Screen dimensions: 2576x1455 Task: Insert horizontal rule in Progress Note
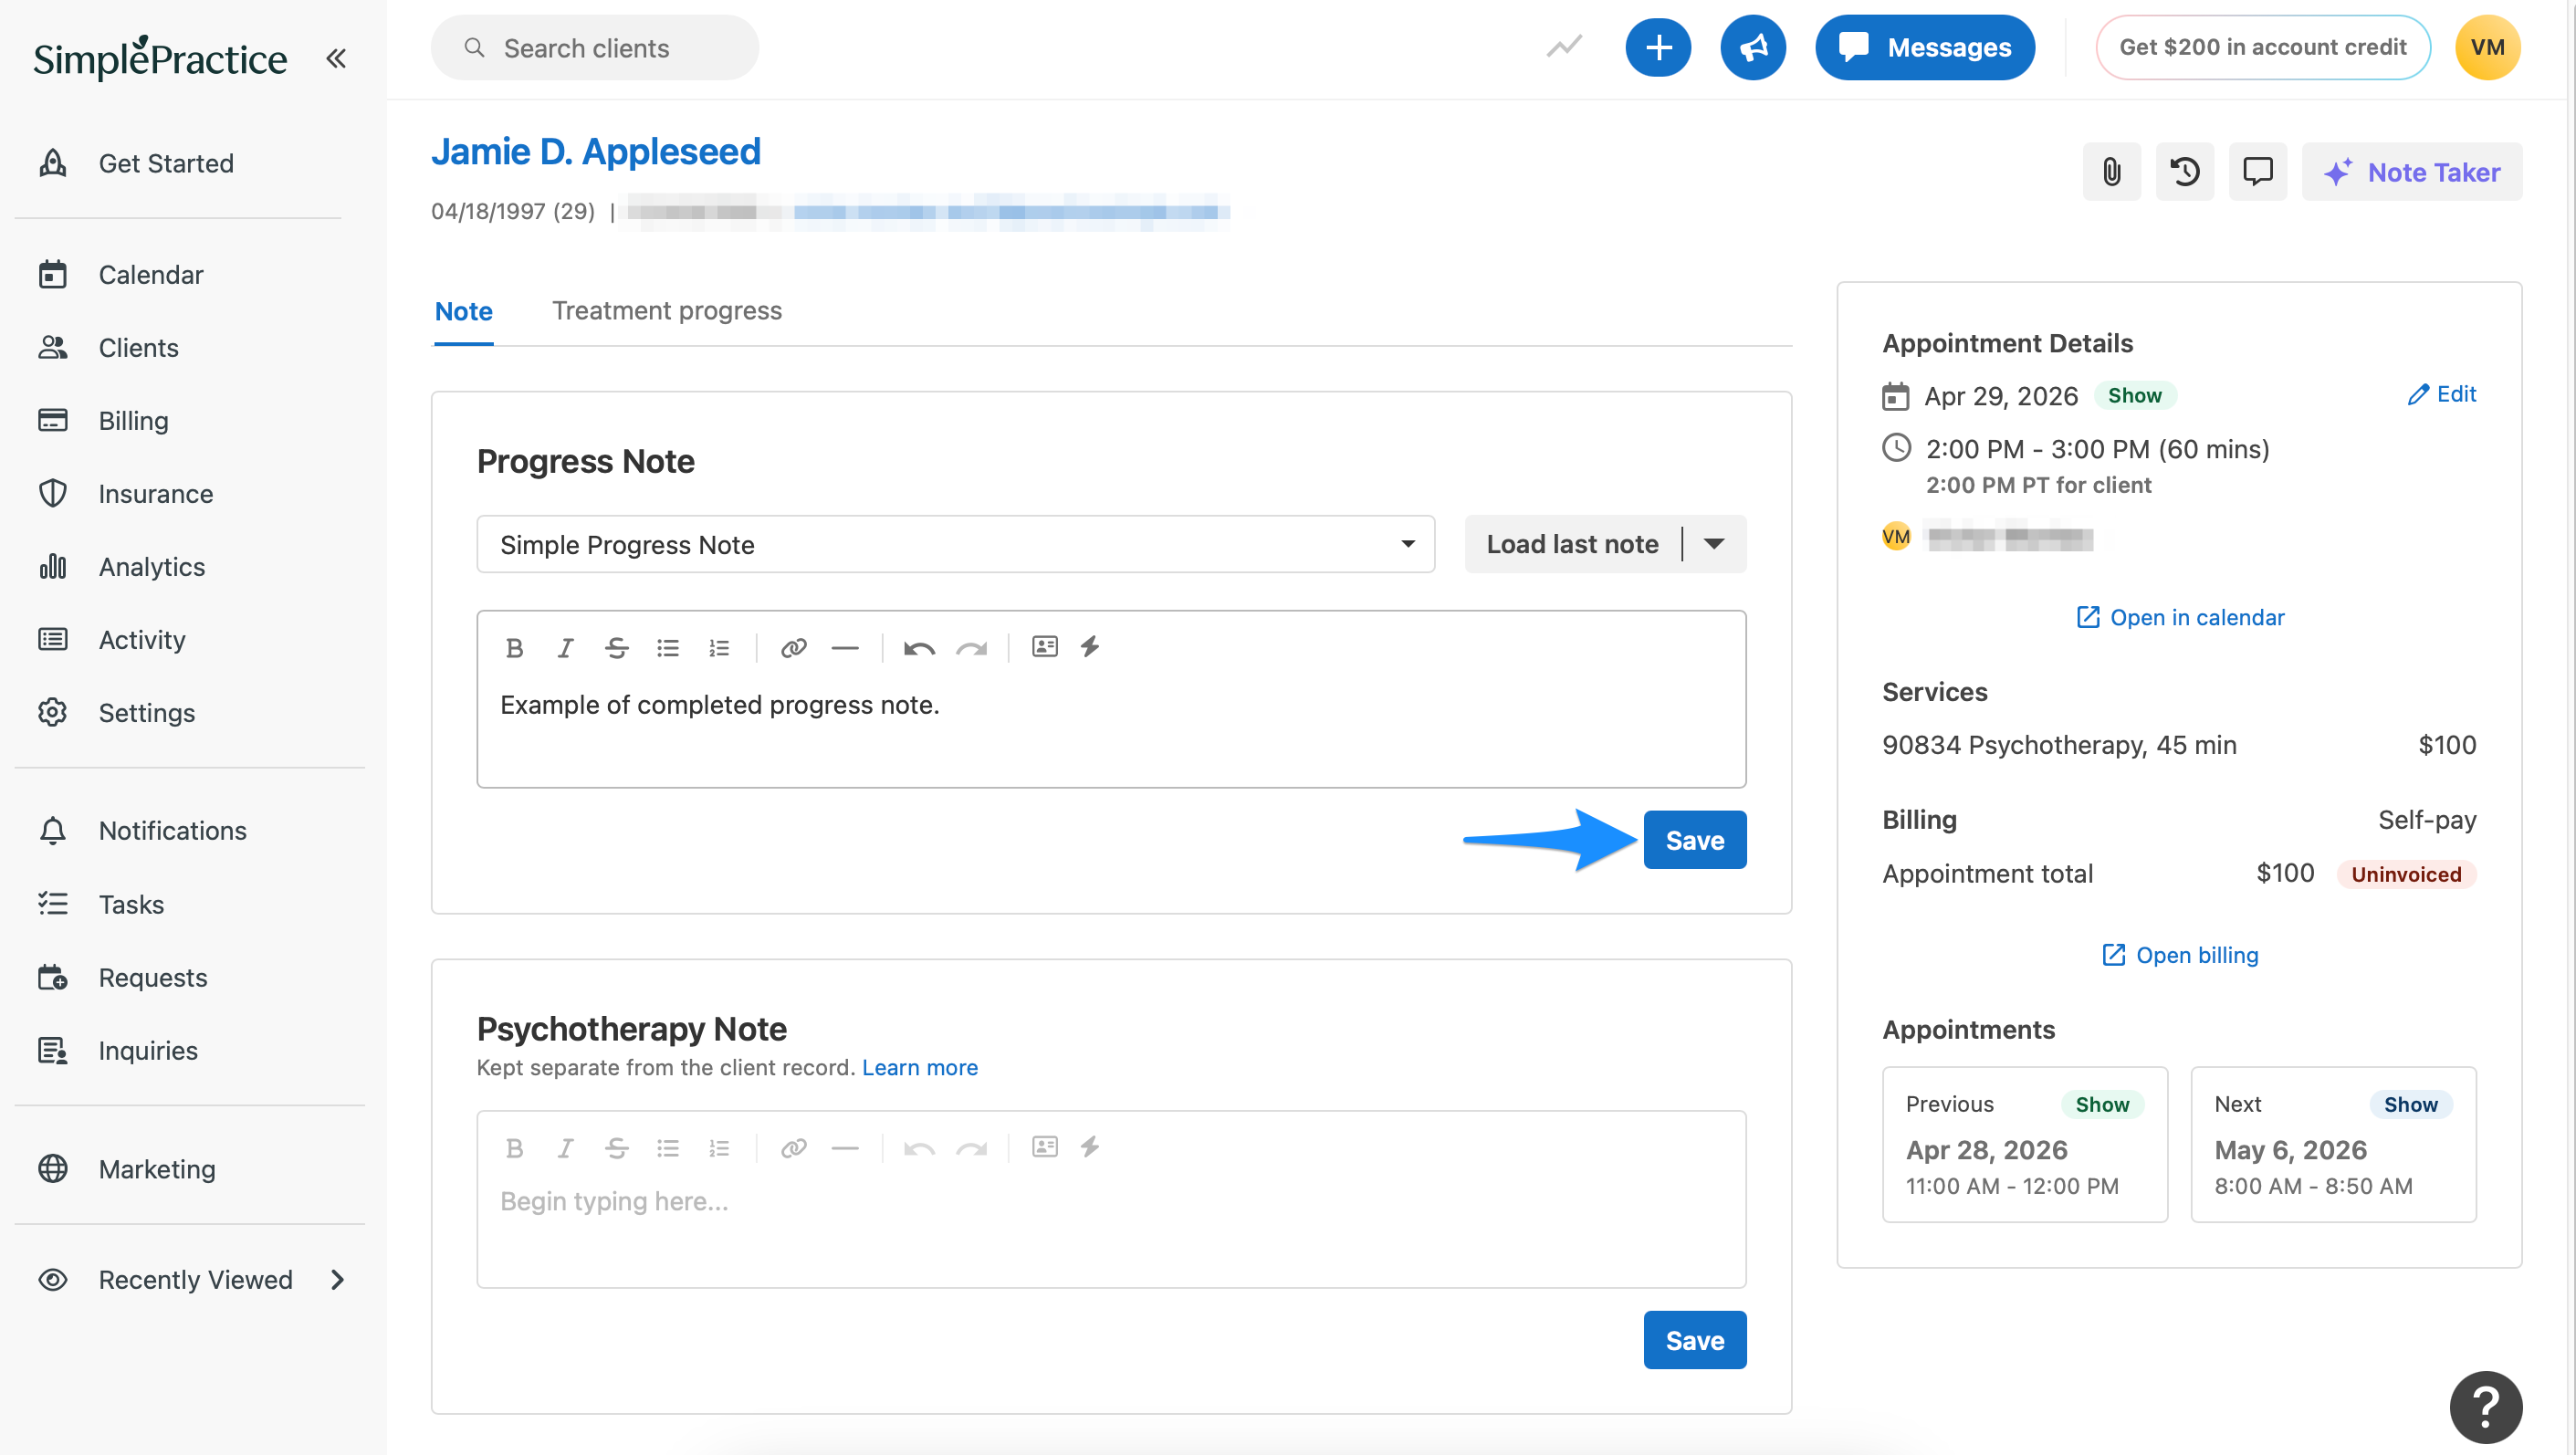pyautogui.click(x=845, y=648)
